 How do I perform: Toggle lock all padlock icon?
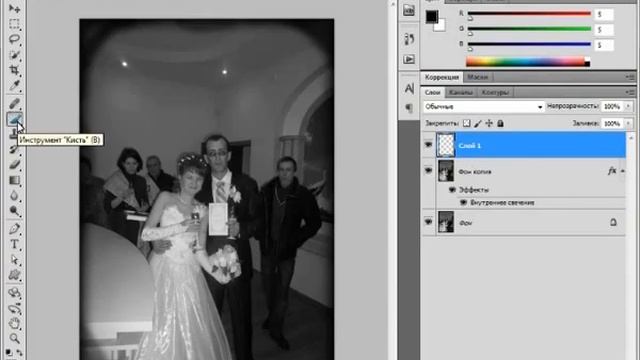click(500, 123)
